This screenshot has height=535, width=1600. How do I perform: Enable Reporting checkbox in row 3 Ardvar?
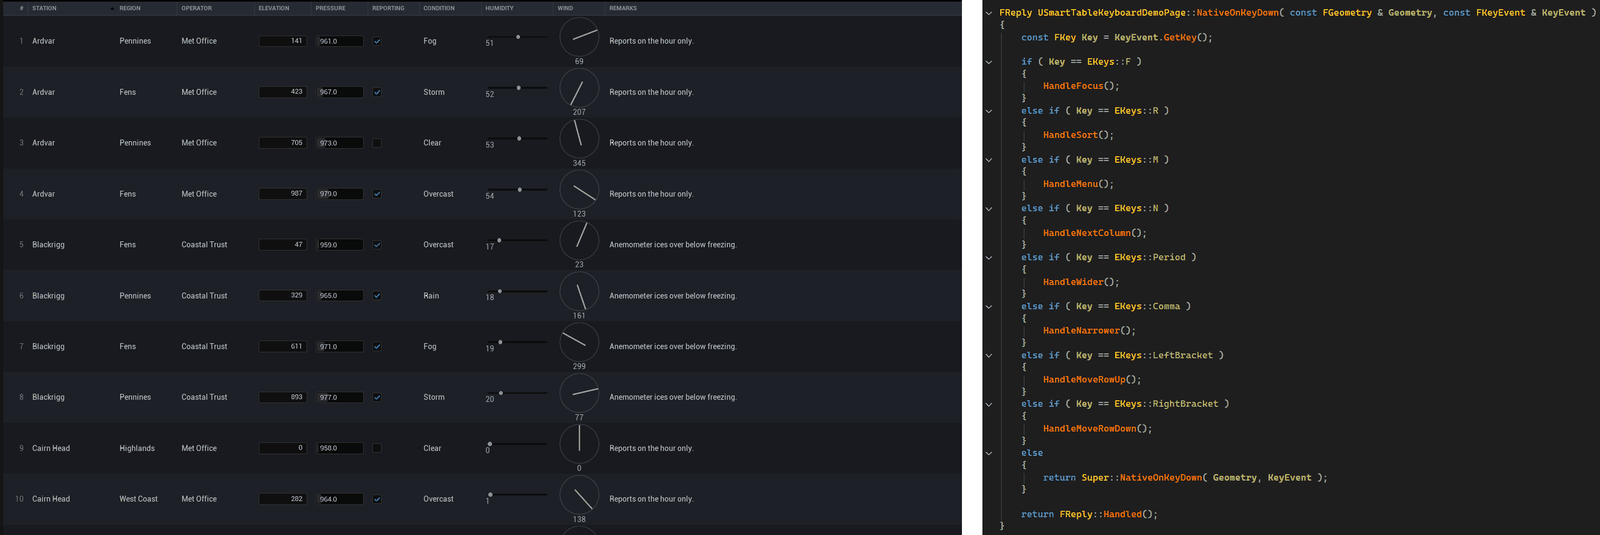[x=377, y=143]
